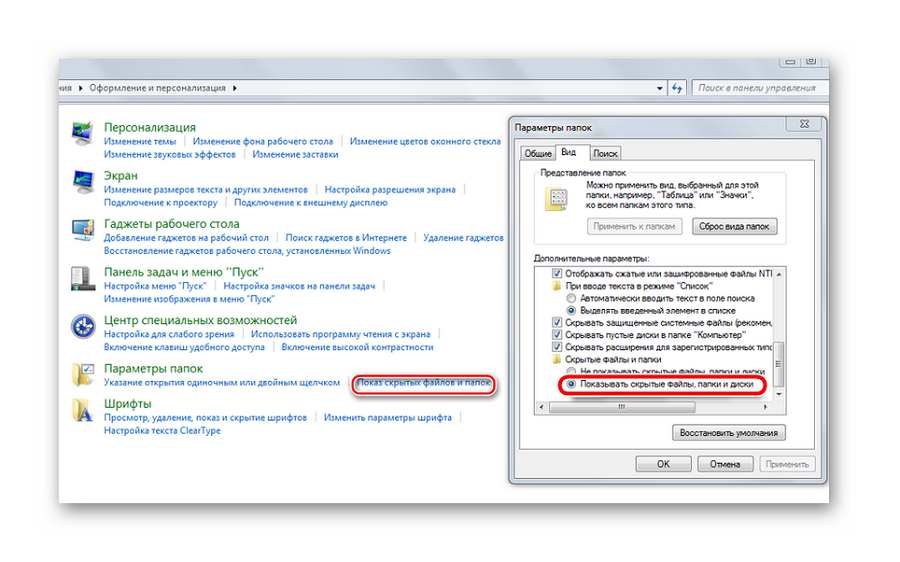Switch to the Общие tab

click(538, 153)
